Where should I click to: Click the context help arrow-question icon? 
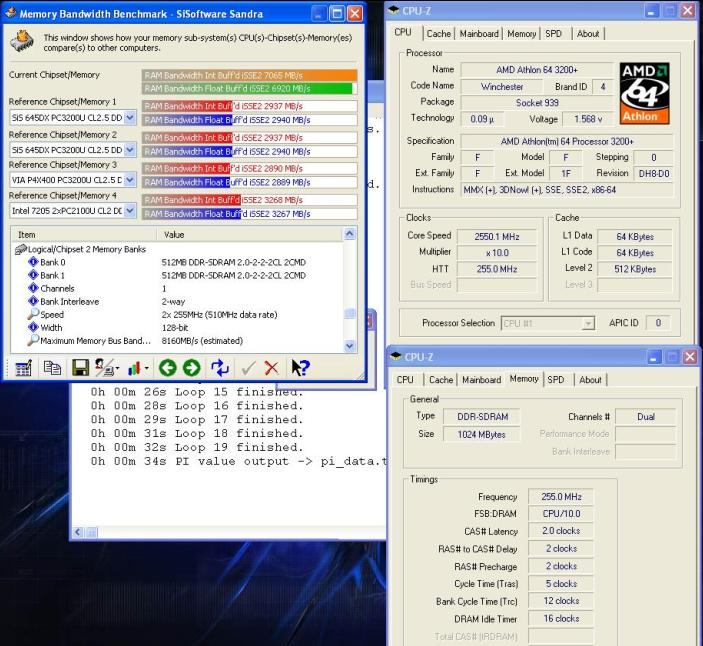click(x=300, y=368)
